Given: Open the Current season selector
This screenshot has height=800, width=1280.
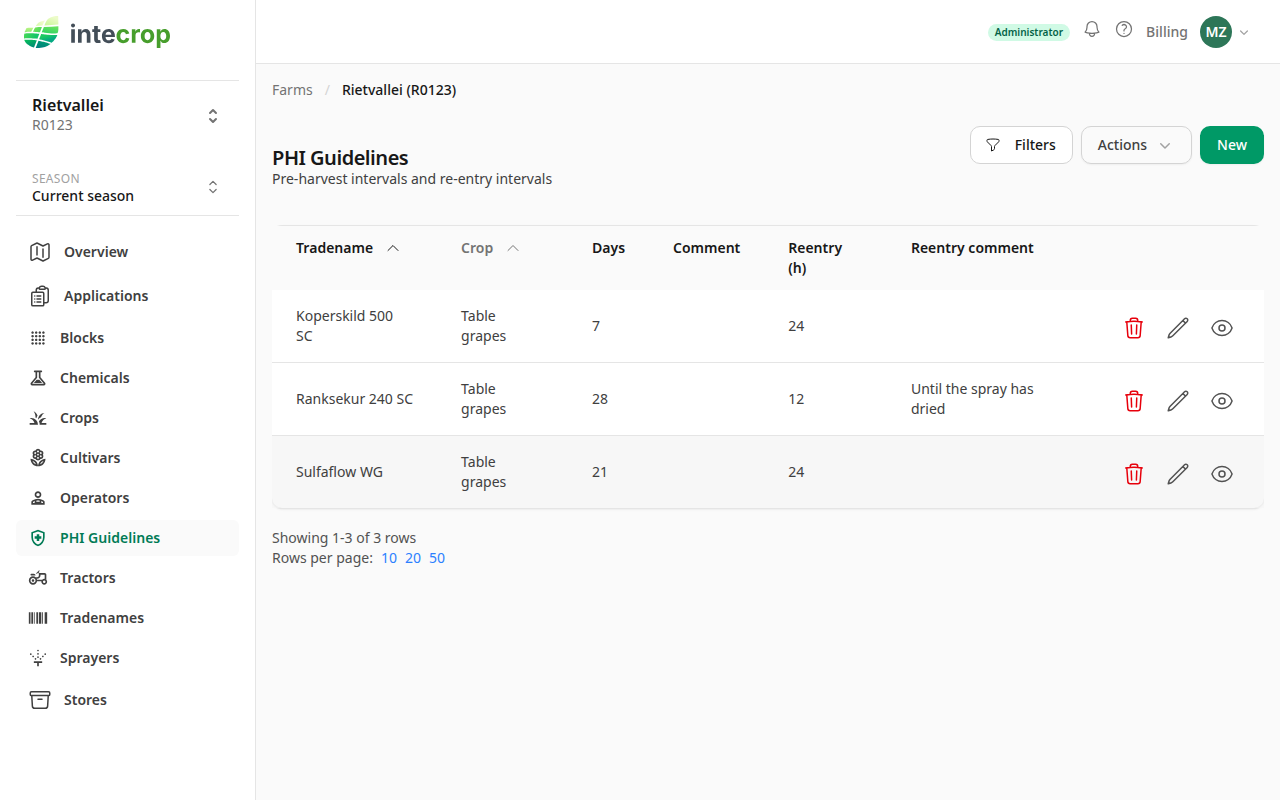Looking at the screenshot, I should tap(127, 187).
